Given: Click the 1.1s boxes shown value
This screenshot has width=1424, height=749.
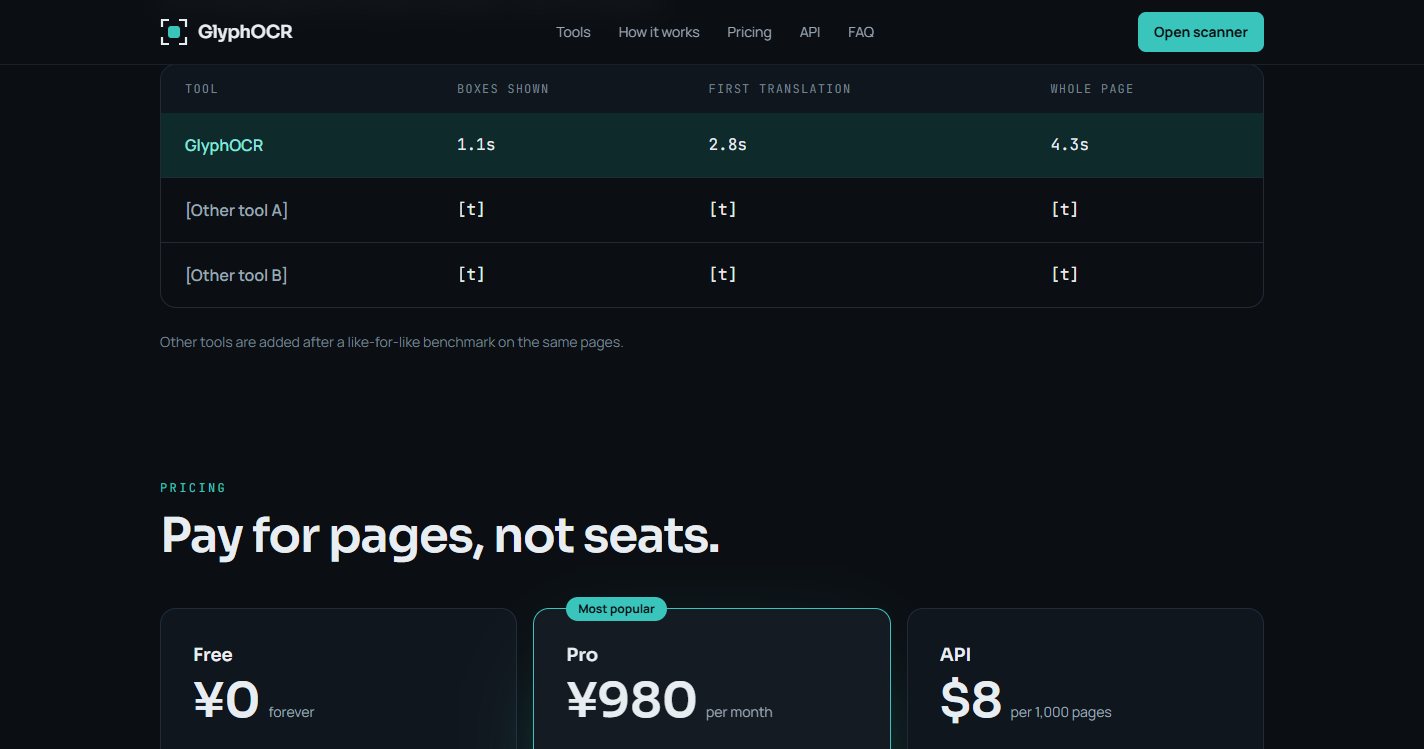Looking at the screenshot, I should pos(476,145).
